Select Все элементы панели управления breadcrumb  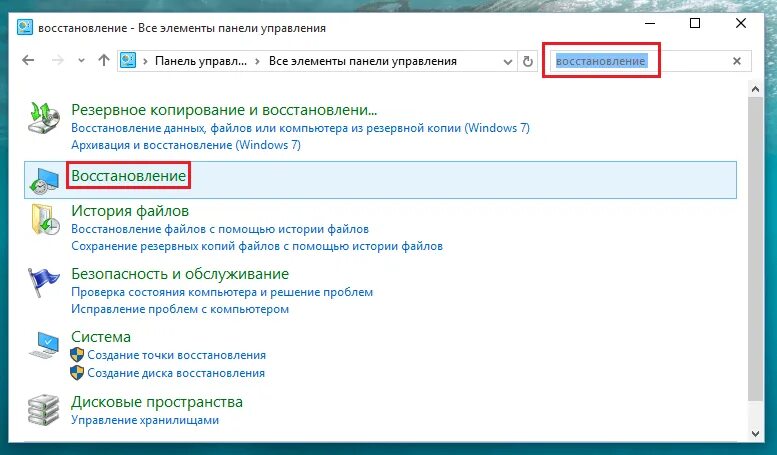pos(363,61)
